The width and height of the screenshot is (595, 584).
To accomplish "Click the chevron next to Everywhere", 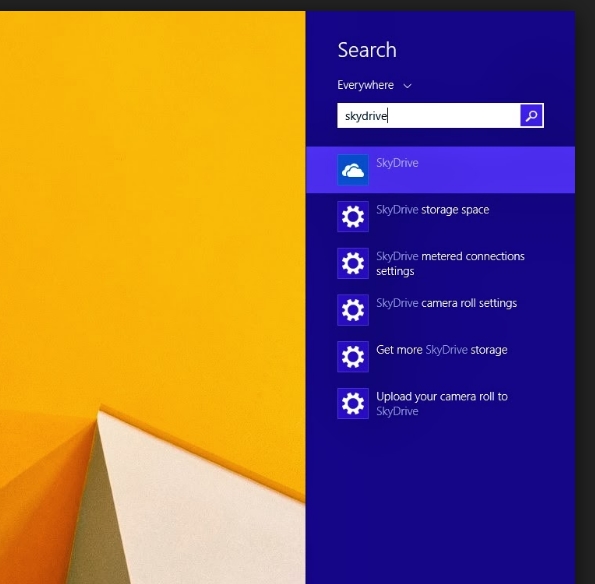I will [407, 86].
